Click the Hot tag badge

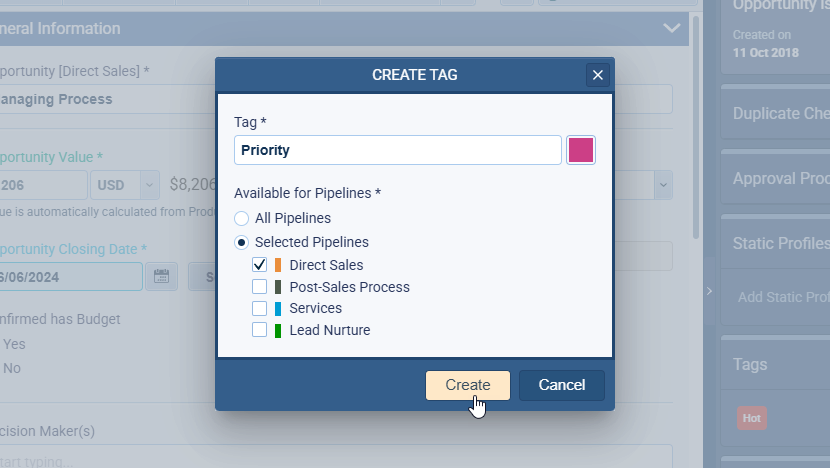point(751,417)
